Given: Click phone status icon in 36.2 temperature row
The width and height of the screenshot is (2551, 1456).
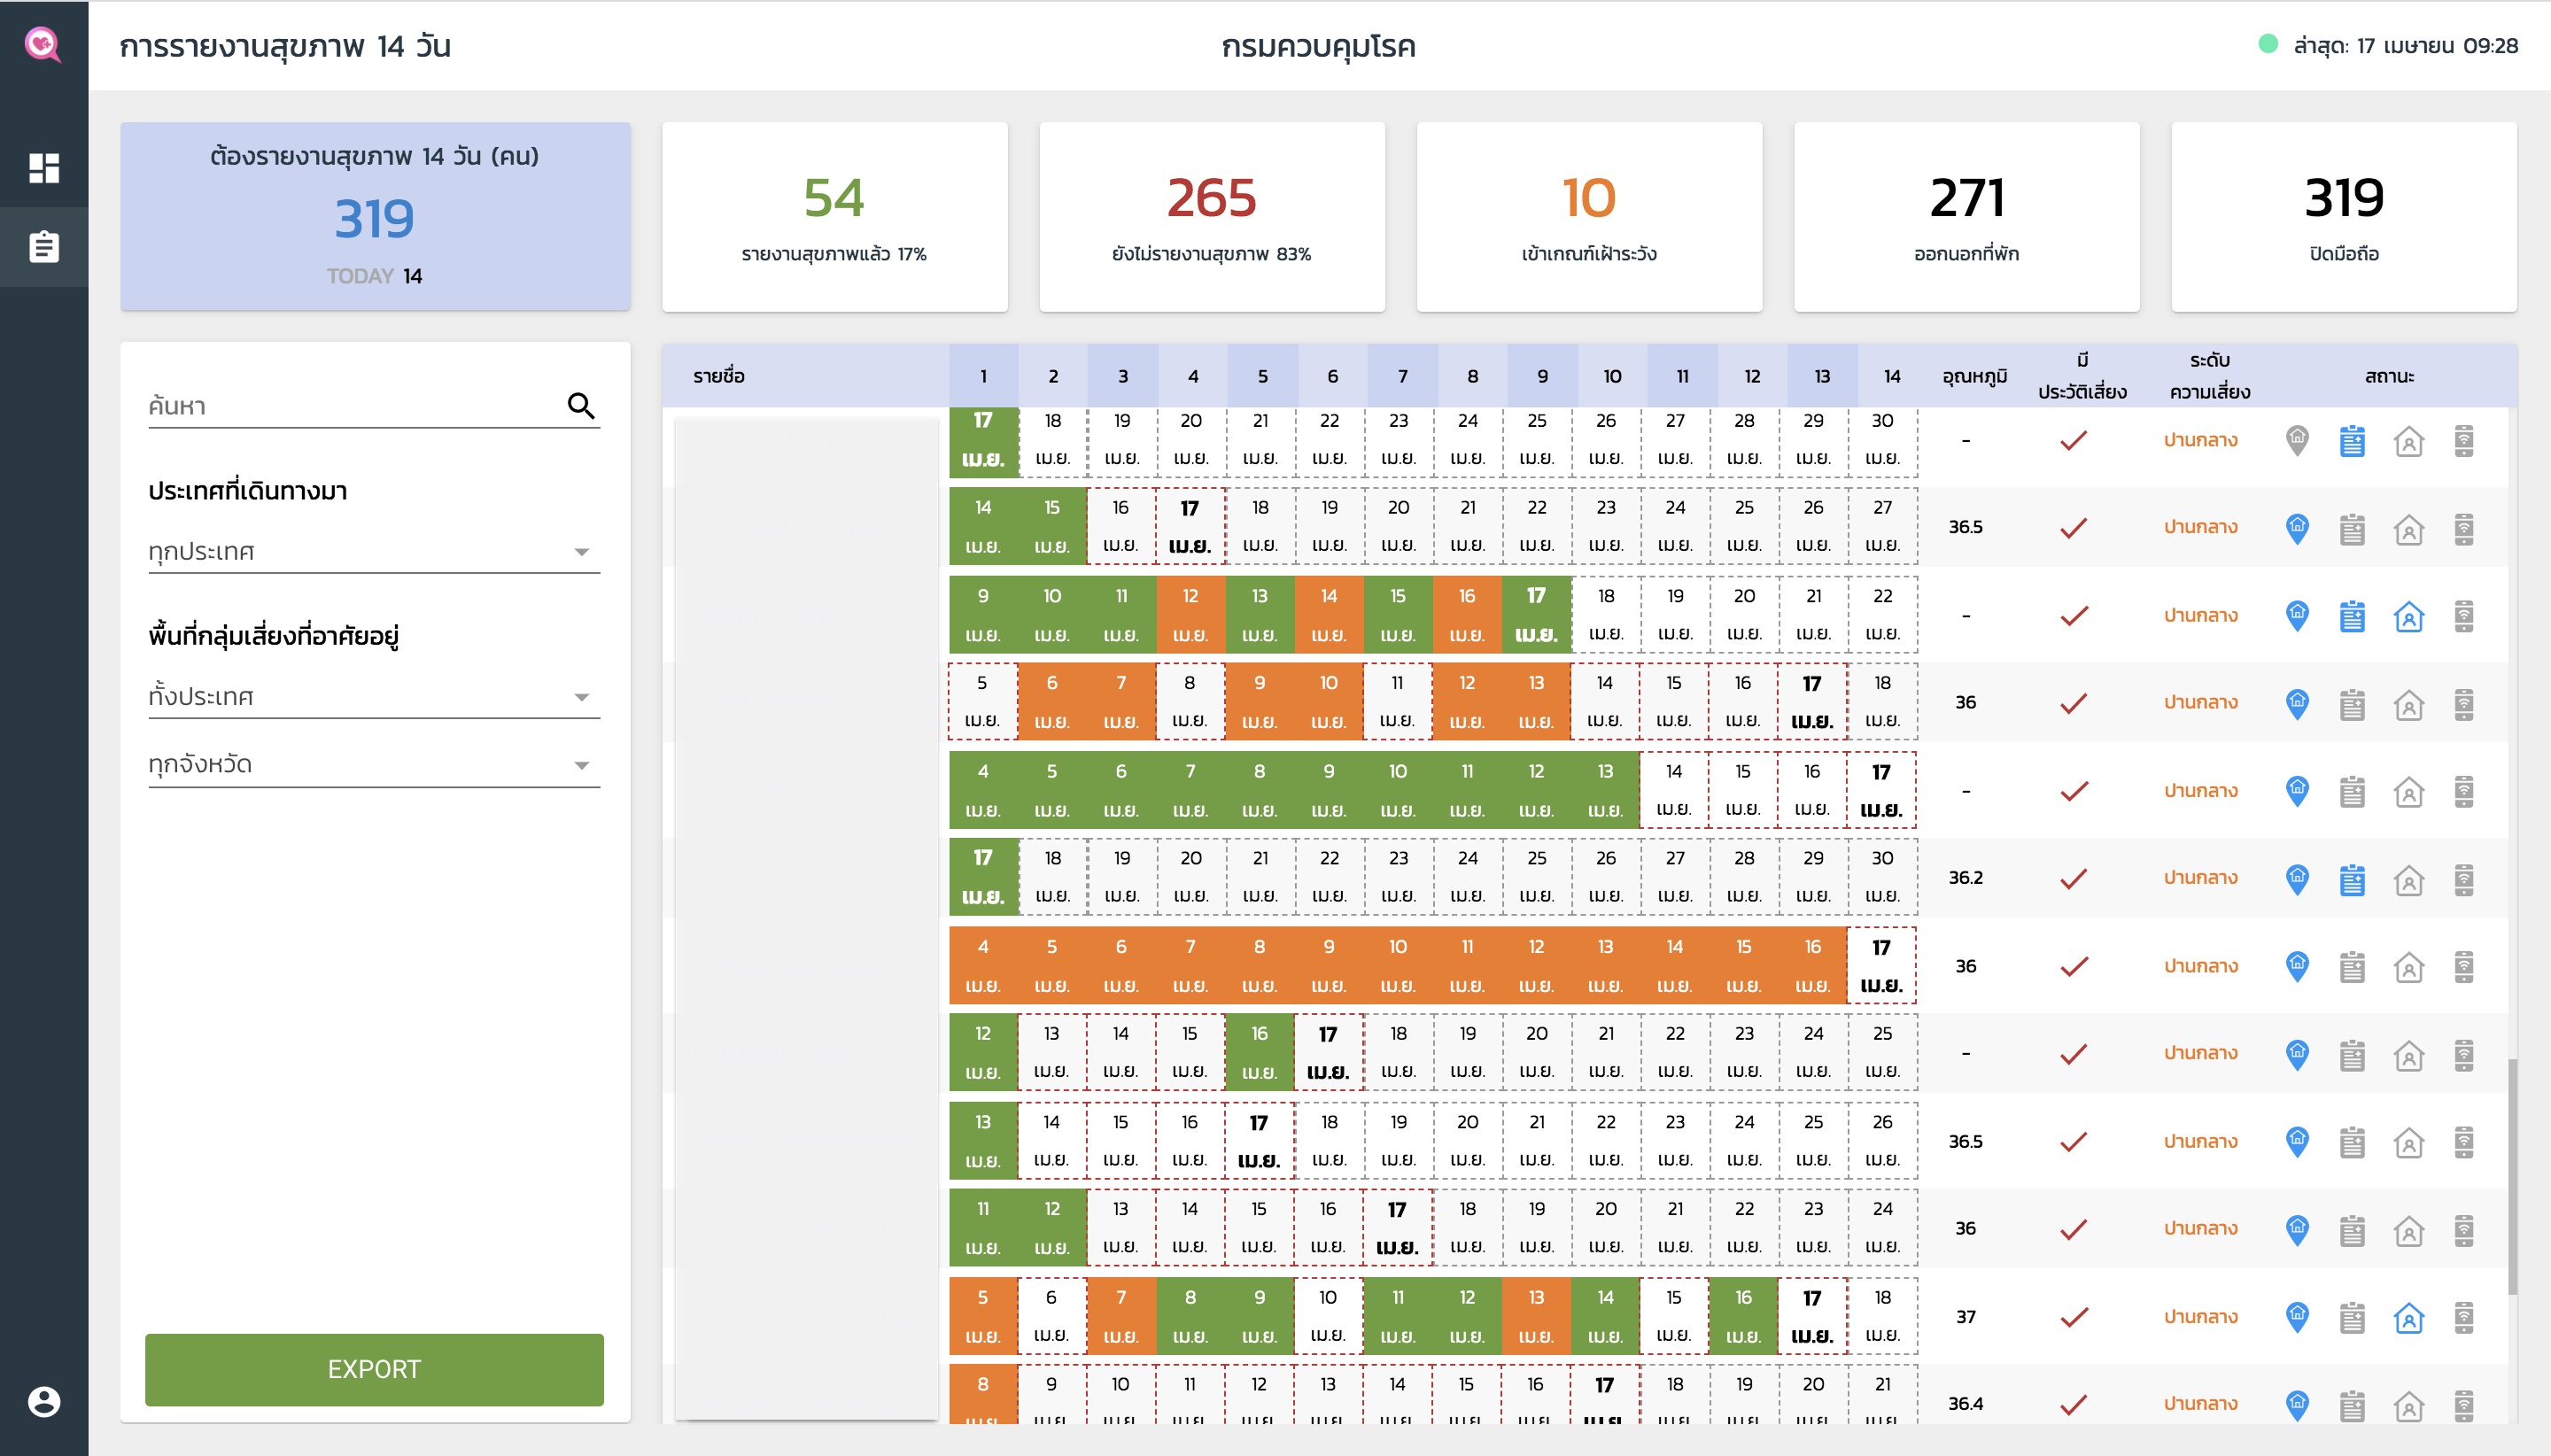Looking at the screenshot, I should click(x=2463, y=879).
